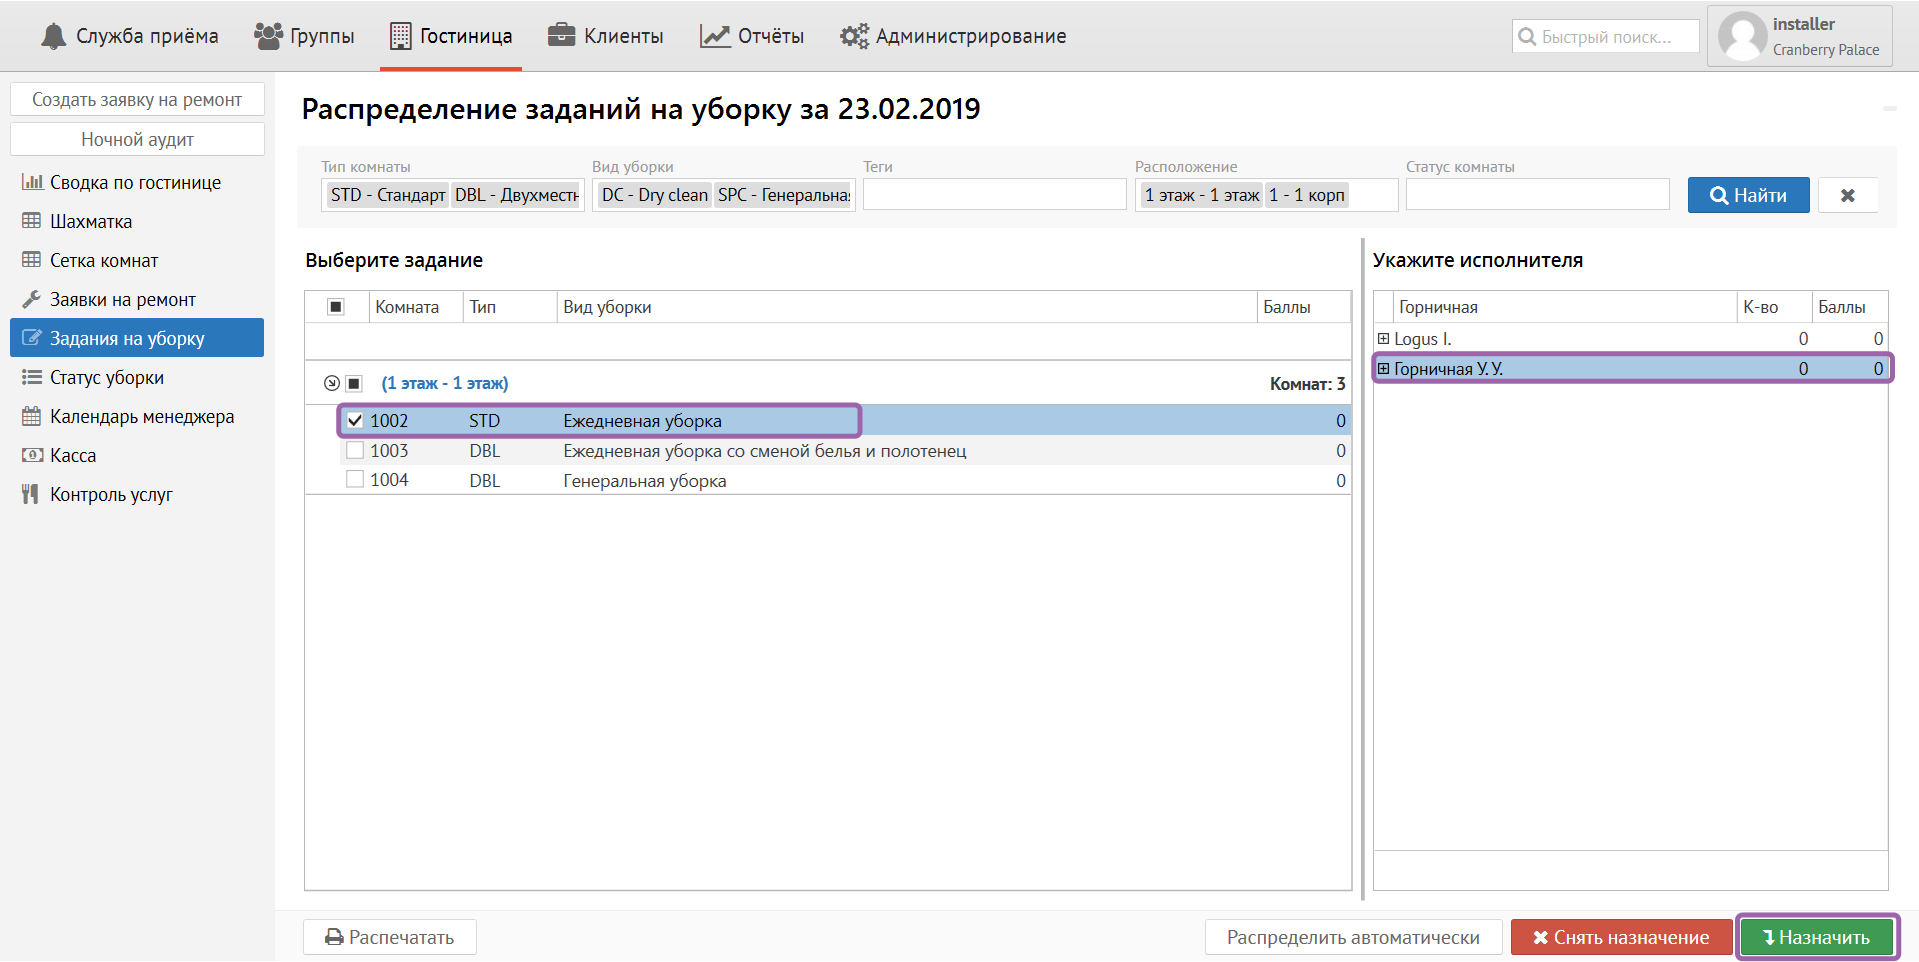The width and height of the screenshot is (1919, 962).
Task: Tick the checkbox for room 1004
Action: pyautogui.click(x=355, y=480)
